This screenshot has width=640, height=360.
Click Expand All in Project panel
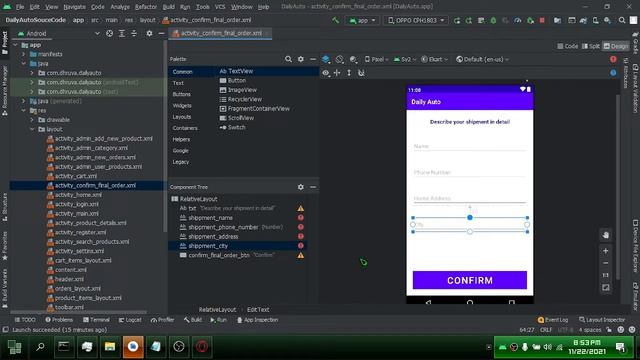click(122, 33)
